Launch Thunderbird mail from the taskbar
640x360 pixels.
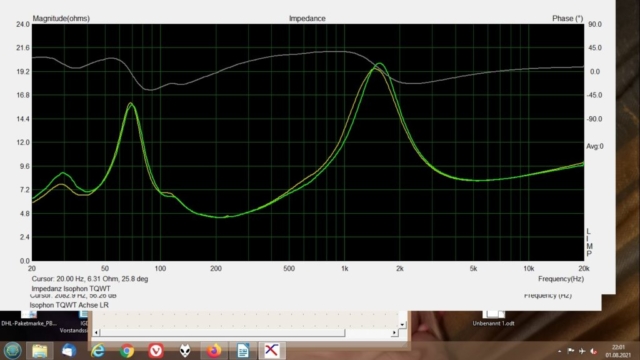[69, 351]
